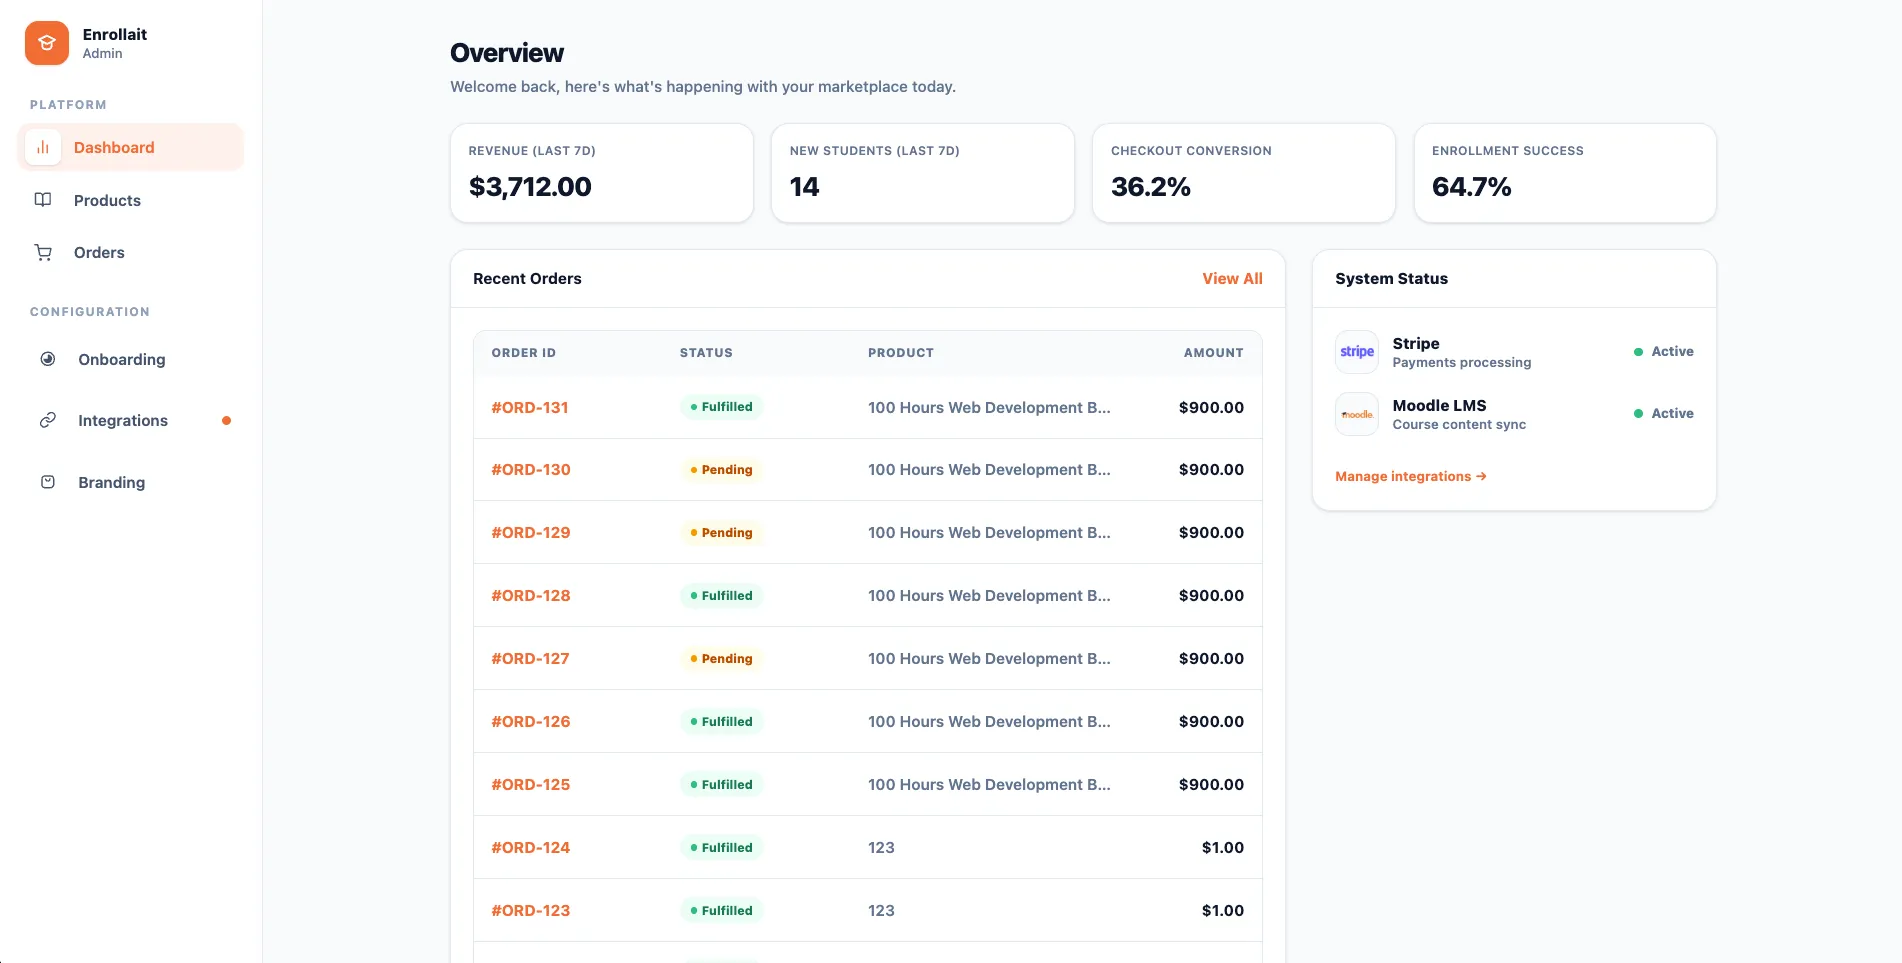Open the View All orders link
Viewport: 1902px width, 963px height.
(x=1232, y=278)
